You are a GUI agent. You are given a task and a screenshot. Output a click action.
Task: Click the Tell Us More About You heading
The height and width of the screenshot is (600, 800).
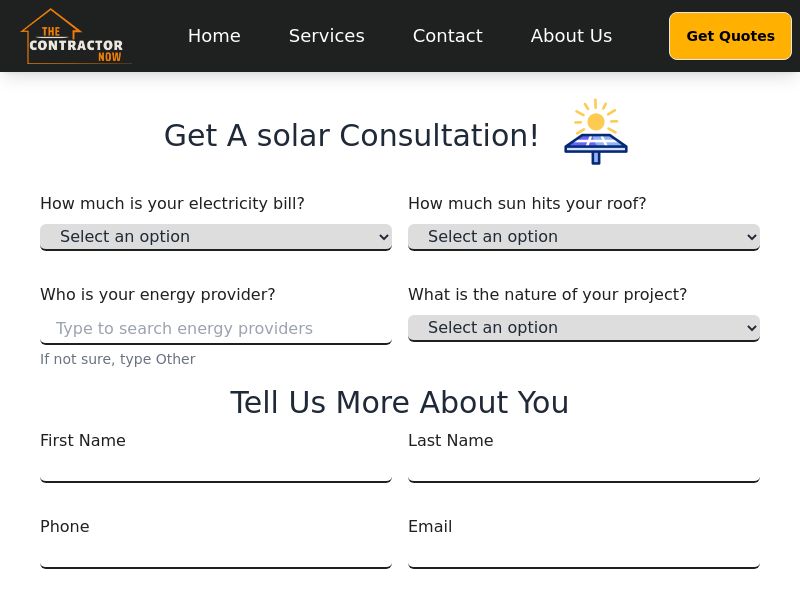400,402
